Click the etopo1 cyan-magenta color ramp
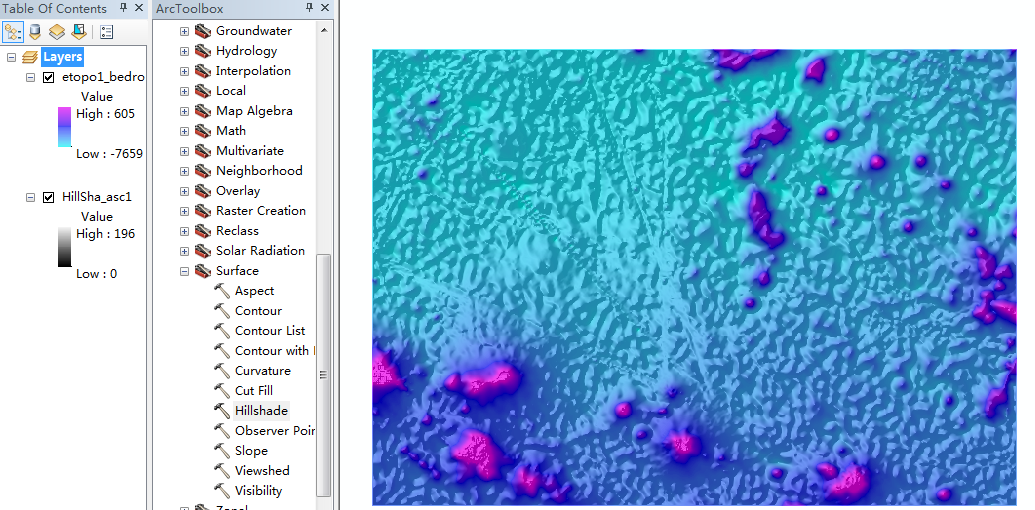This screenshot has height=510, width=1035. [65, 127]
